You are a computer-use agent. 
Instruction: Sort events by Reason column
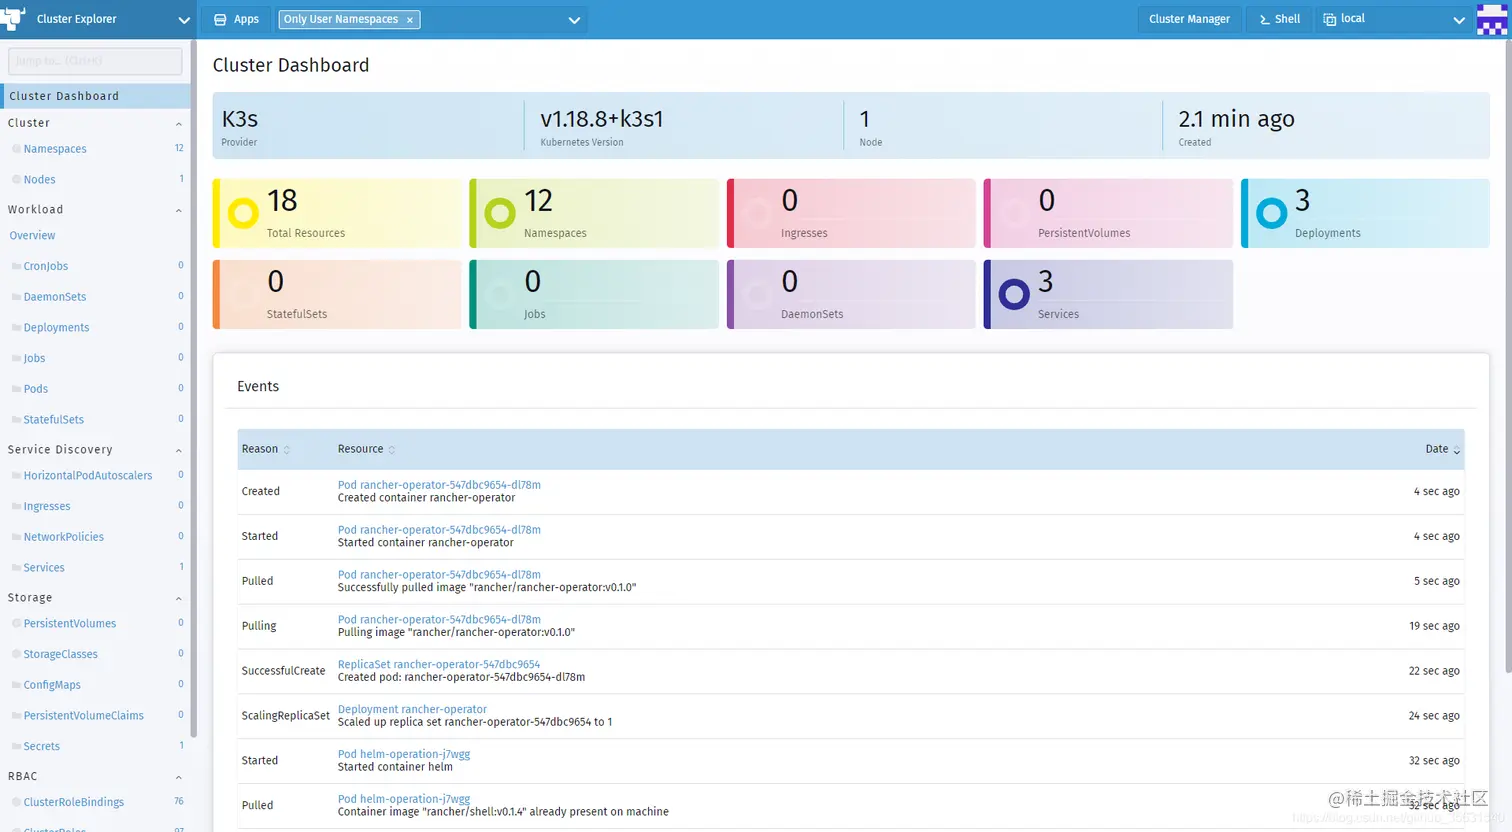click(266, 450)
